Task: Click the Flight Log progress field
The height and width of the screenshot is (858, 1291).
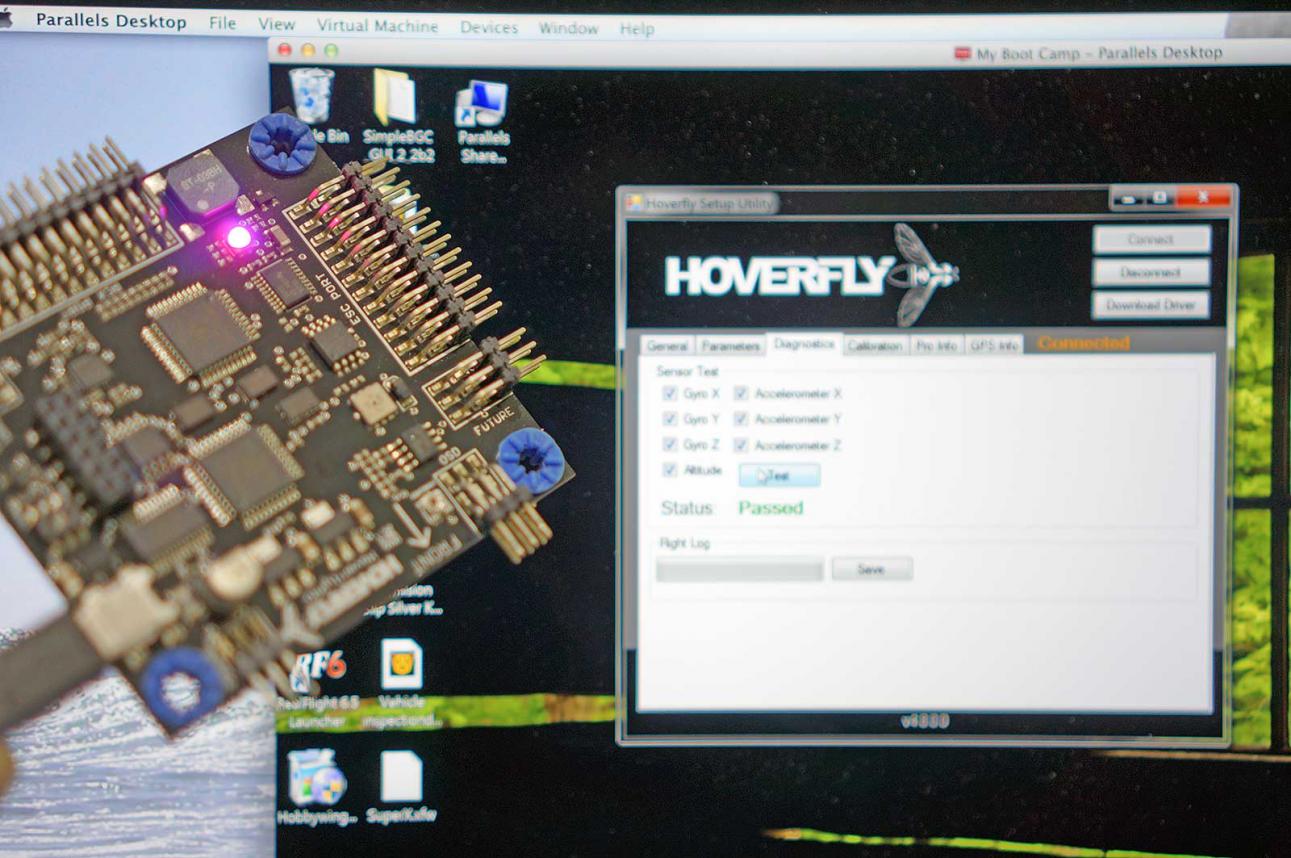Action: click(739, 570)
